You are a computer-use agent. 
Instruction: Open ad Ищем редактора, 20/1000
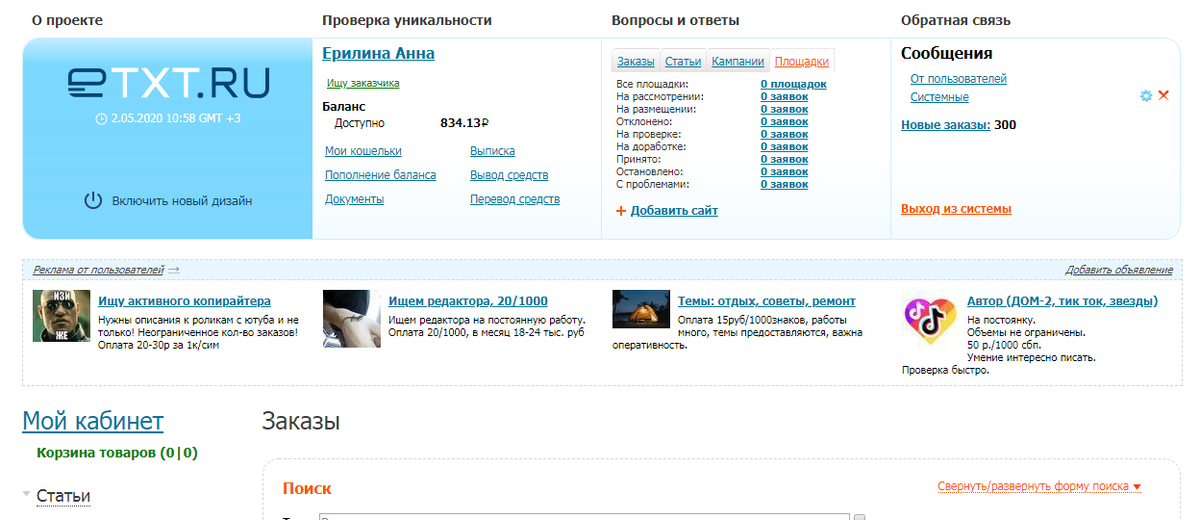pyautogui.click(x=468, y=301)
